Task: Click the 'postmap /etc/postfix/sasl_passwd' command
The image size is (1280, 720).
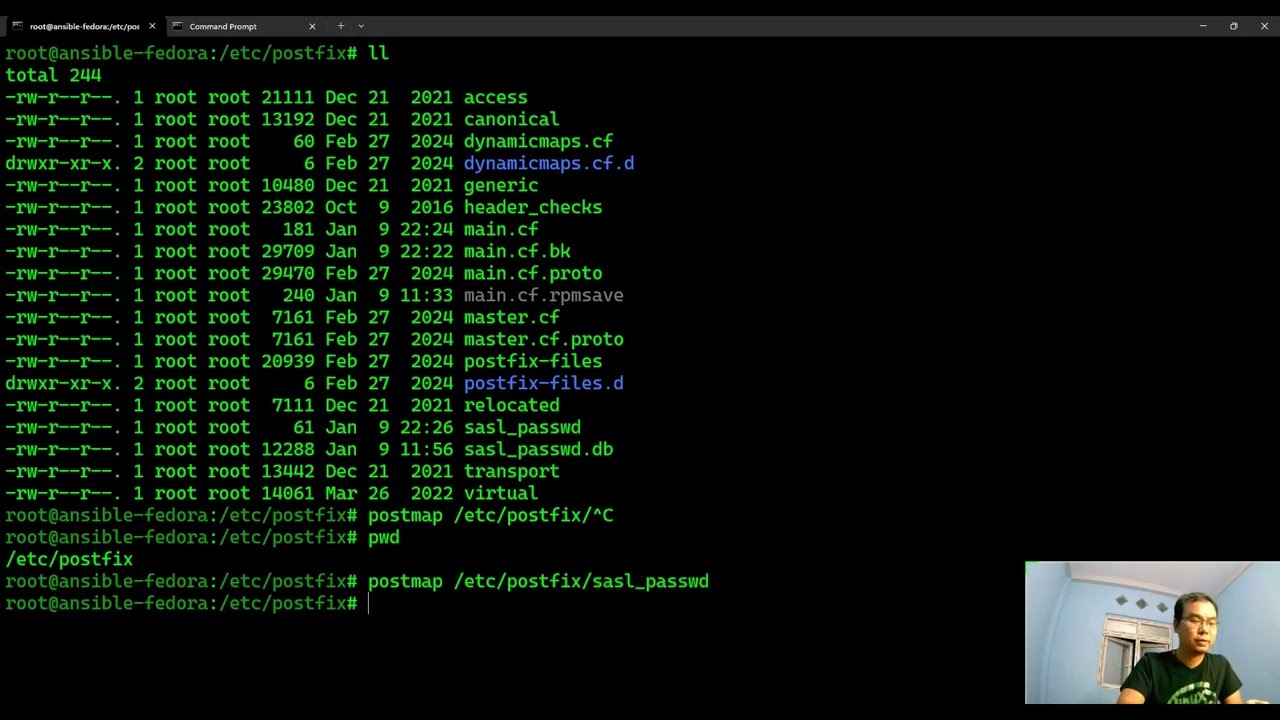Action: (538, 581)
